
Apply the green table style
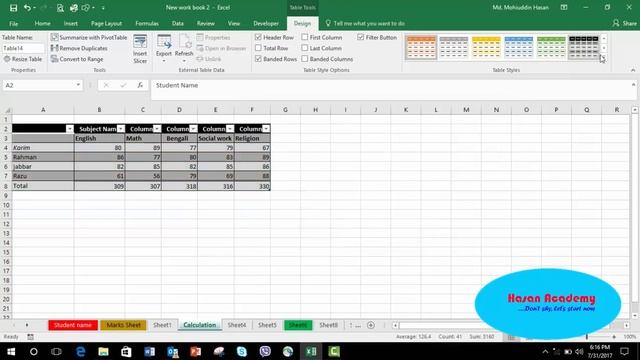(551, 47)
